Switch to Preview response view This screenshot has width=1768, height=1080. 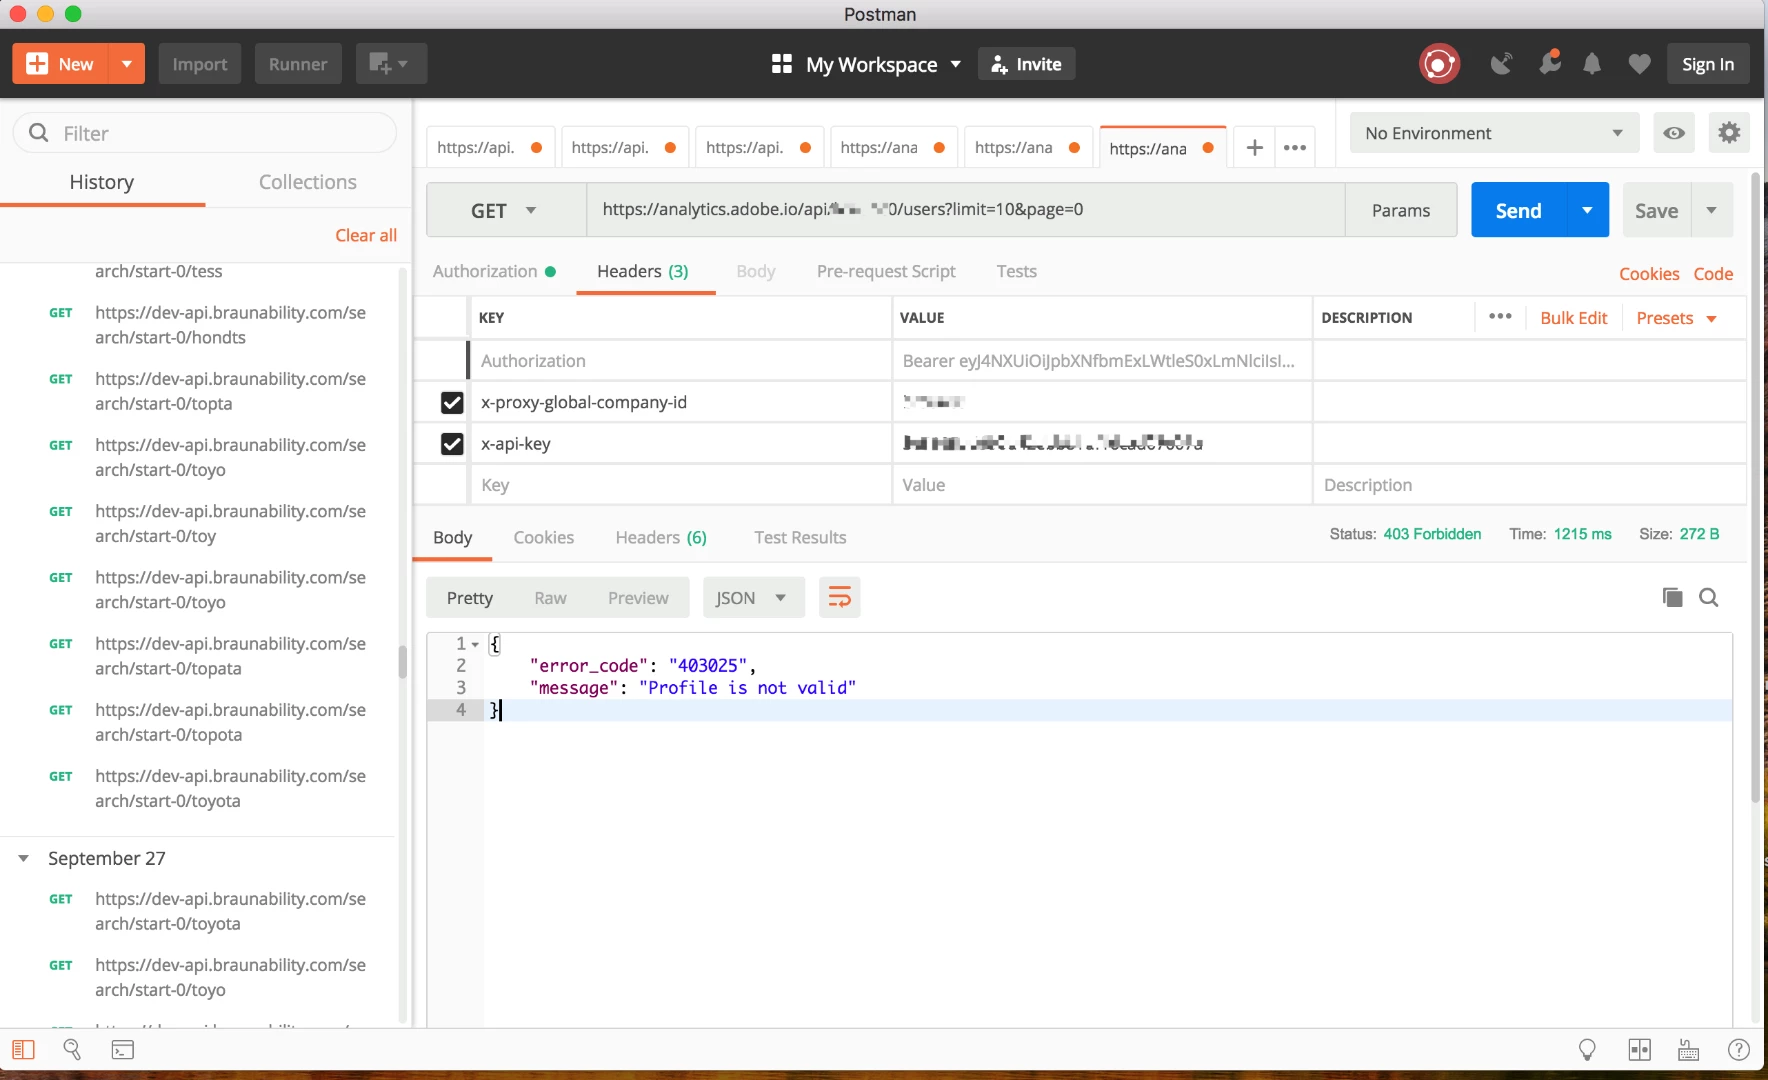click(638, 598)
